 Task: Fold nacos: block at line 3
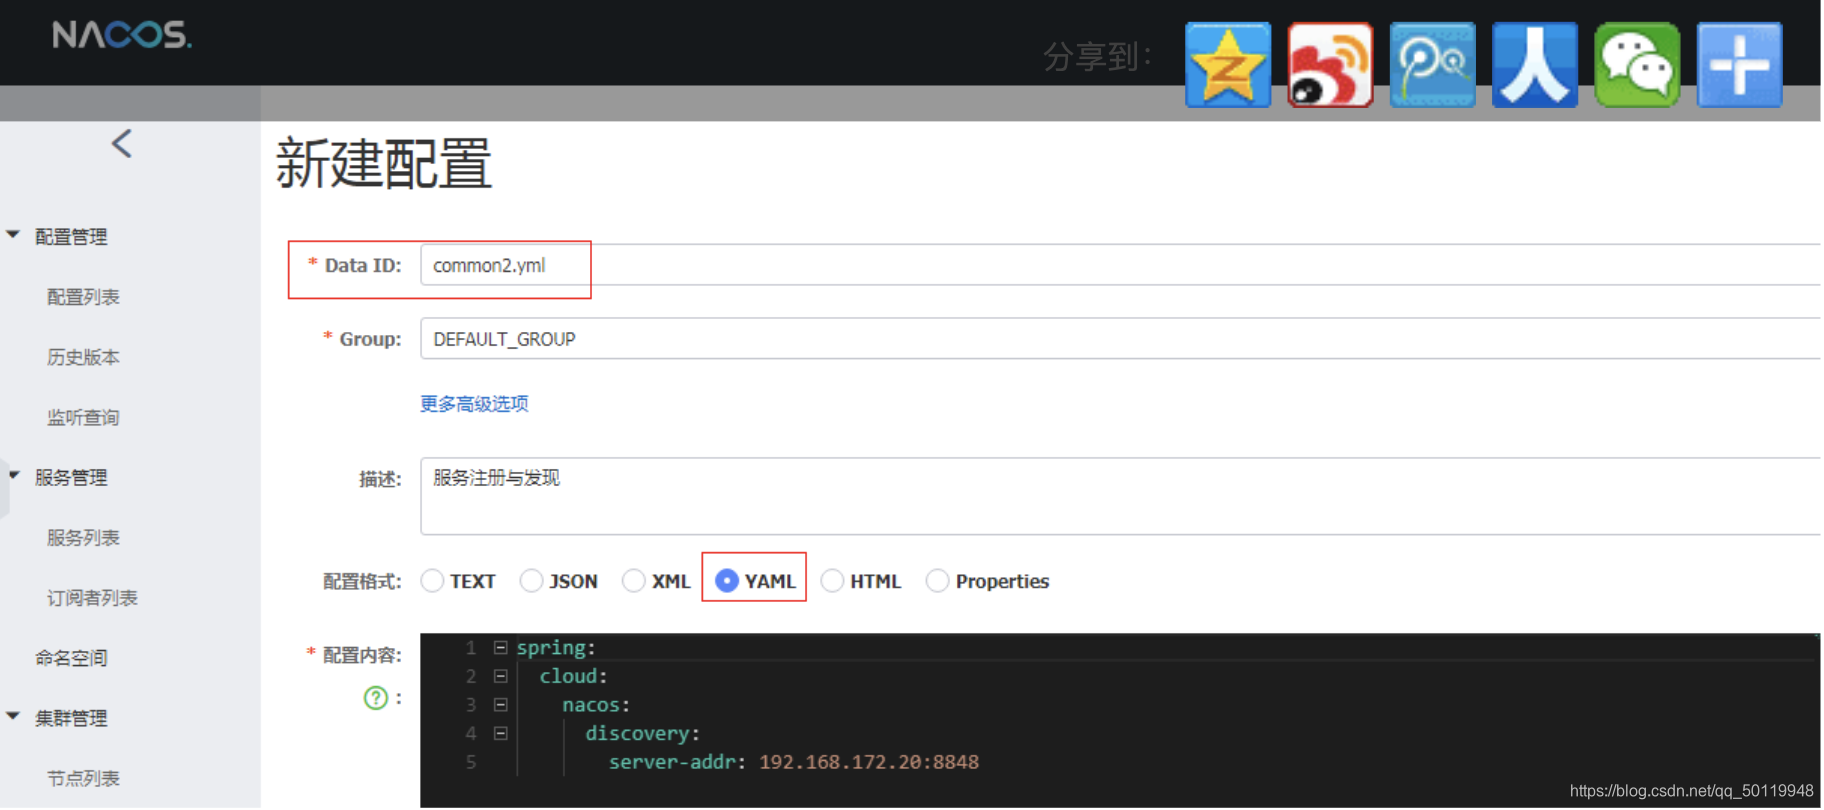pos(501,705)
